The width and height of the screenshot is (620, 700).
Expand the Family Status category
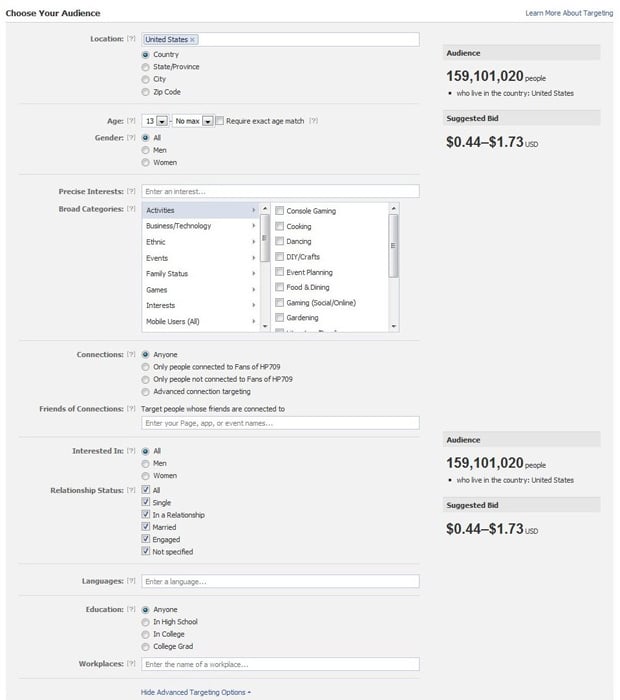200,274
